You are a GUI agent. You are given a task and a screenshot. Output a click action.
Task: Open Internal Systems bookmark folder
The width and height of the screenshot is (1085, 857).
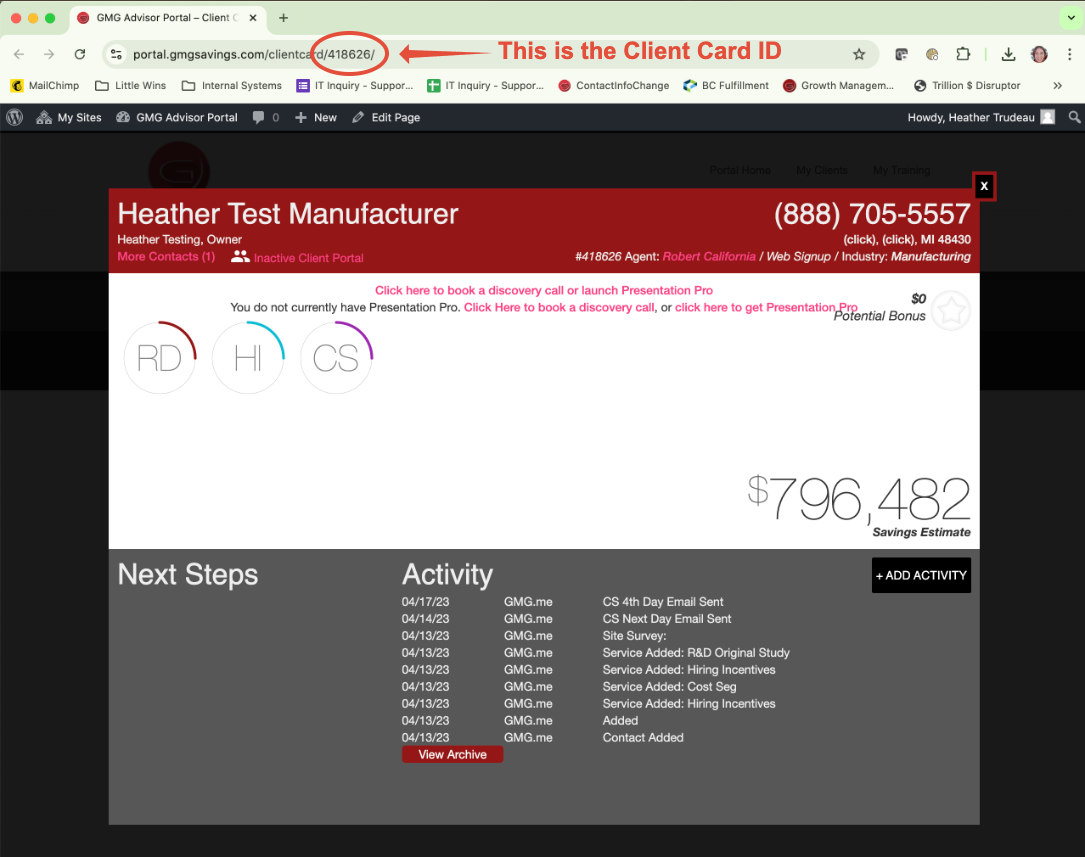coord(232,86)
